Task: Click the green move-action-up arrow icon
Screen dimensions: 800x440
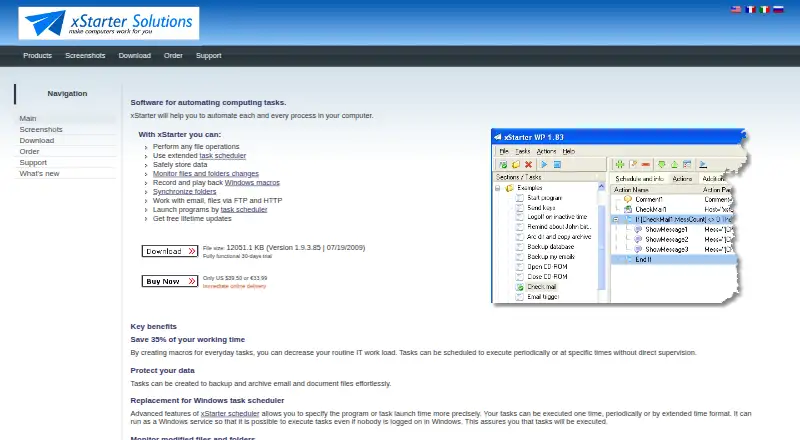Action: 674,164
